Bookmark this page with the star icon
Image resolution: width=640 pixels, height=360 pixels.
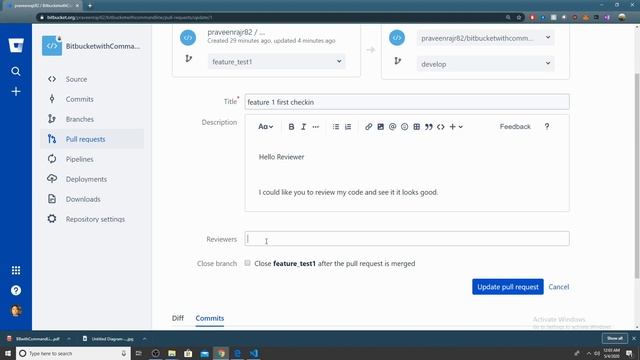click(519, 18)
